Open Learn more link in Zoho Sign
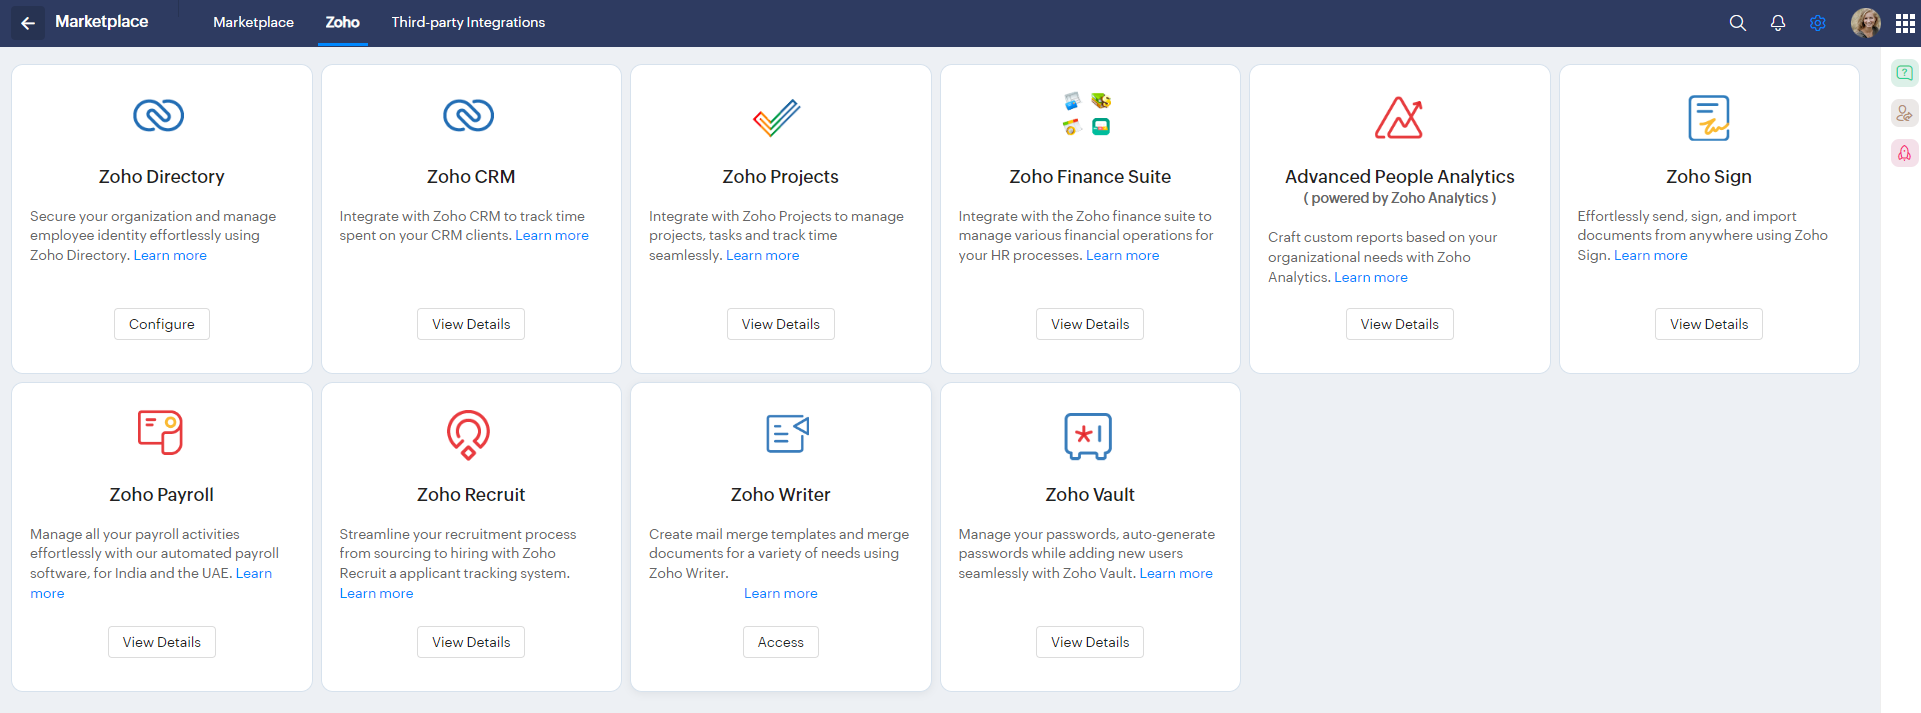 click(1651, 255)
